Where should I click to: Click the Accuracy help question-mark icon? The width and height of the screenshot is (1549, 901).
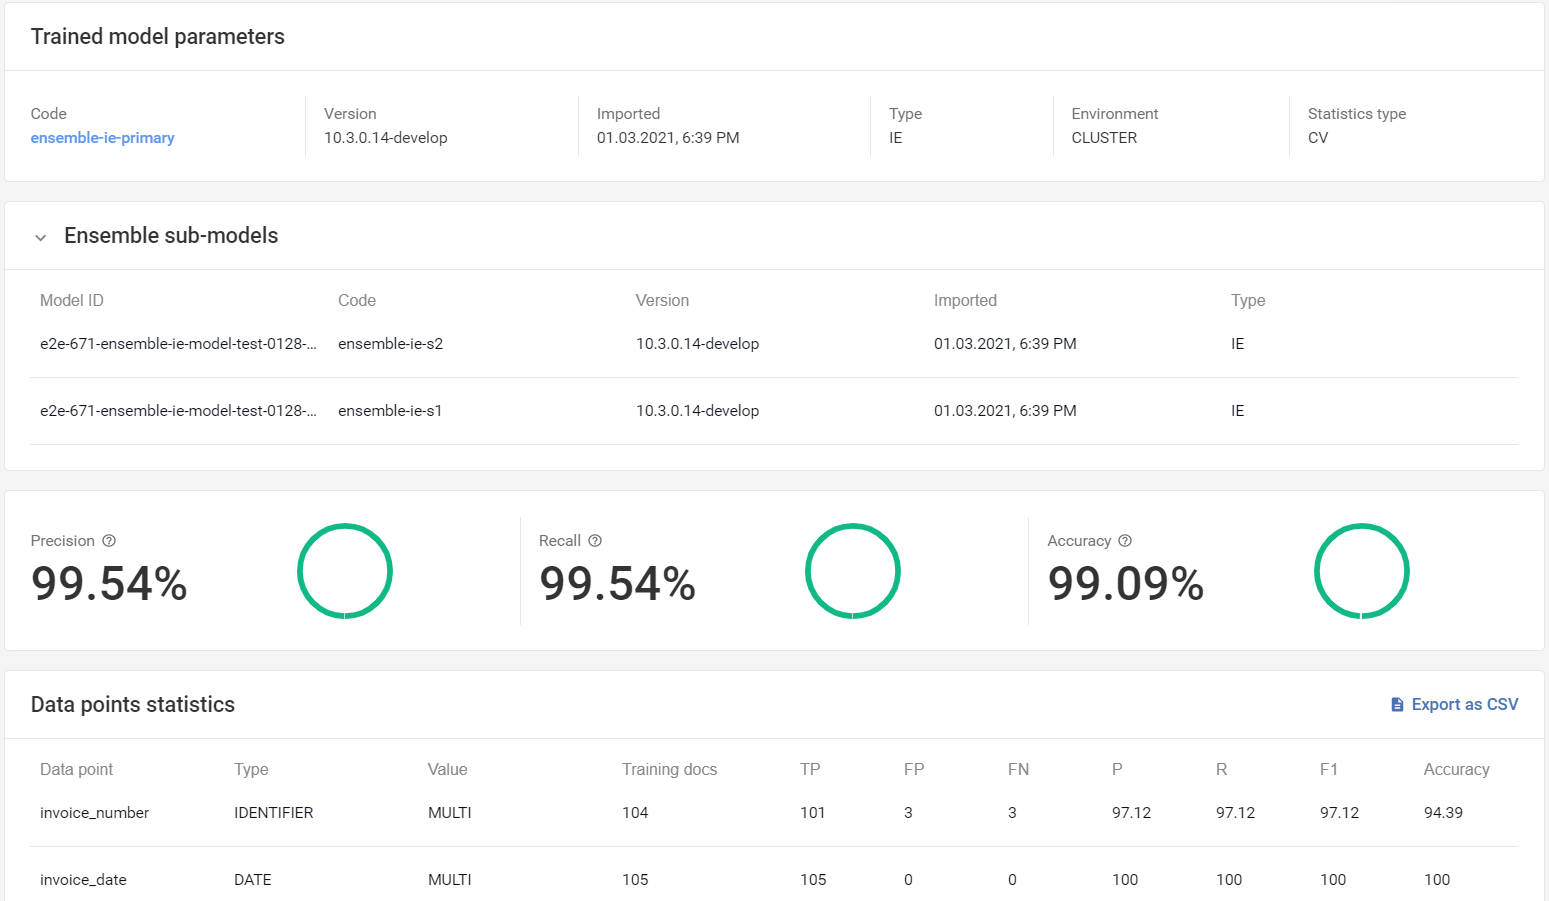(x=1125, y=541)
